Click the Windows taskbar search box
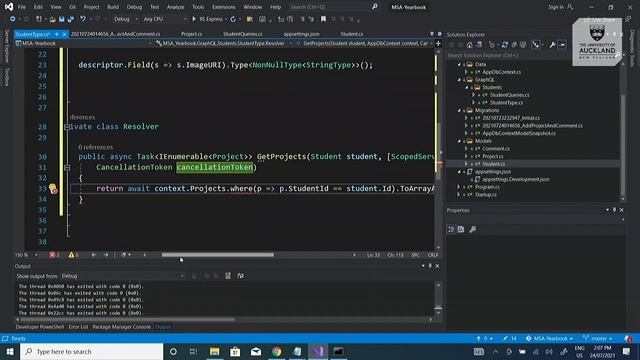Image resolution: width=640 pixels, height=360 pixels. coord(92,351)
